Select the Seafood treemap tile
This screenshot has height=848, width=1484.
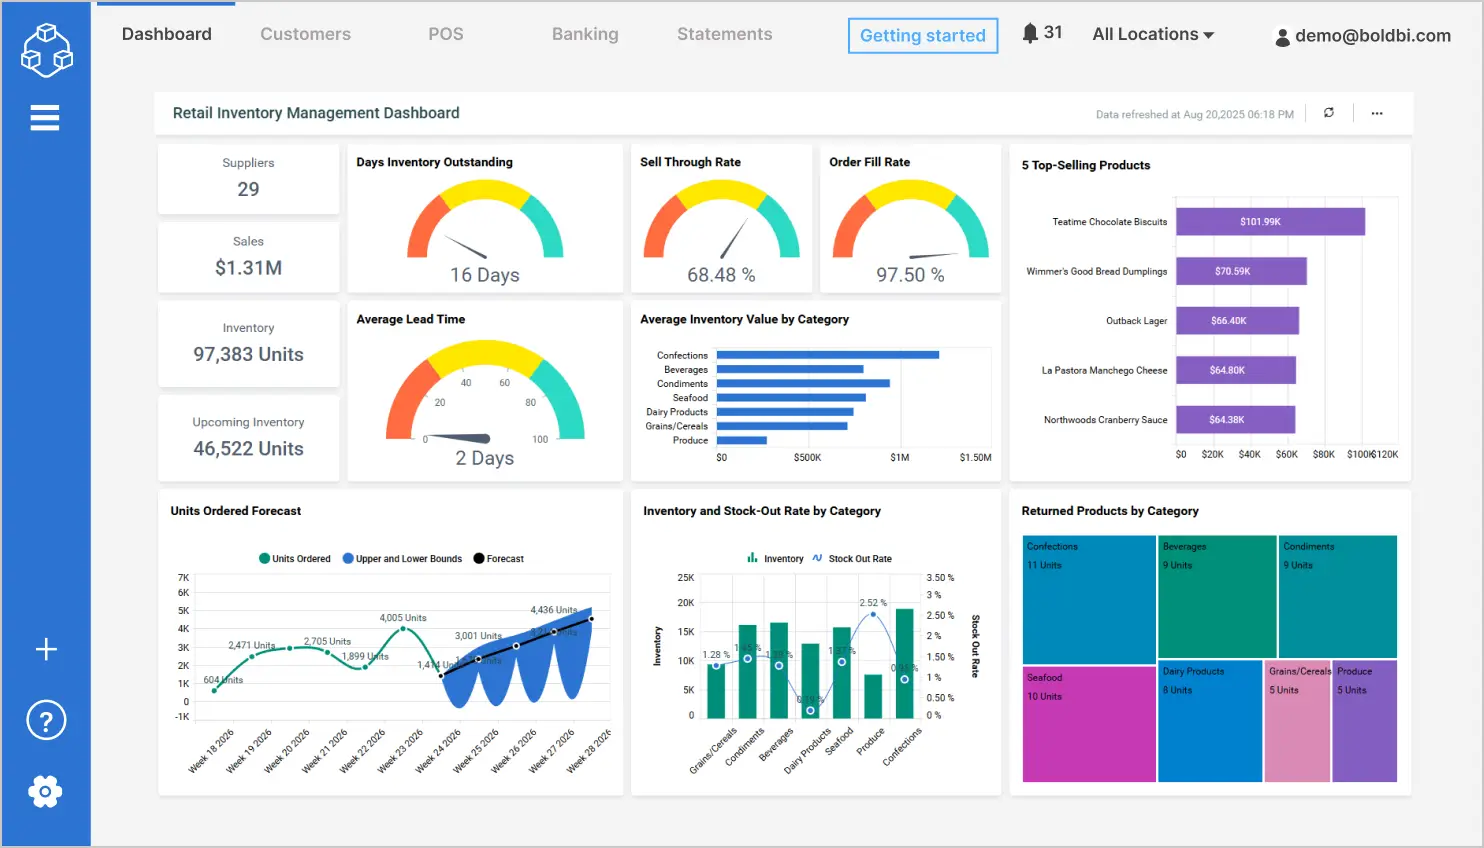[x=1088, y=724]
